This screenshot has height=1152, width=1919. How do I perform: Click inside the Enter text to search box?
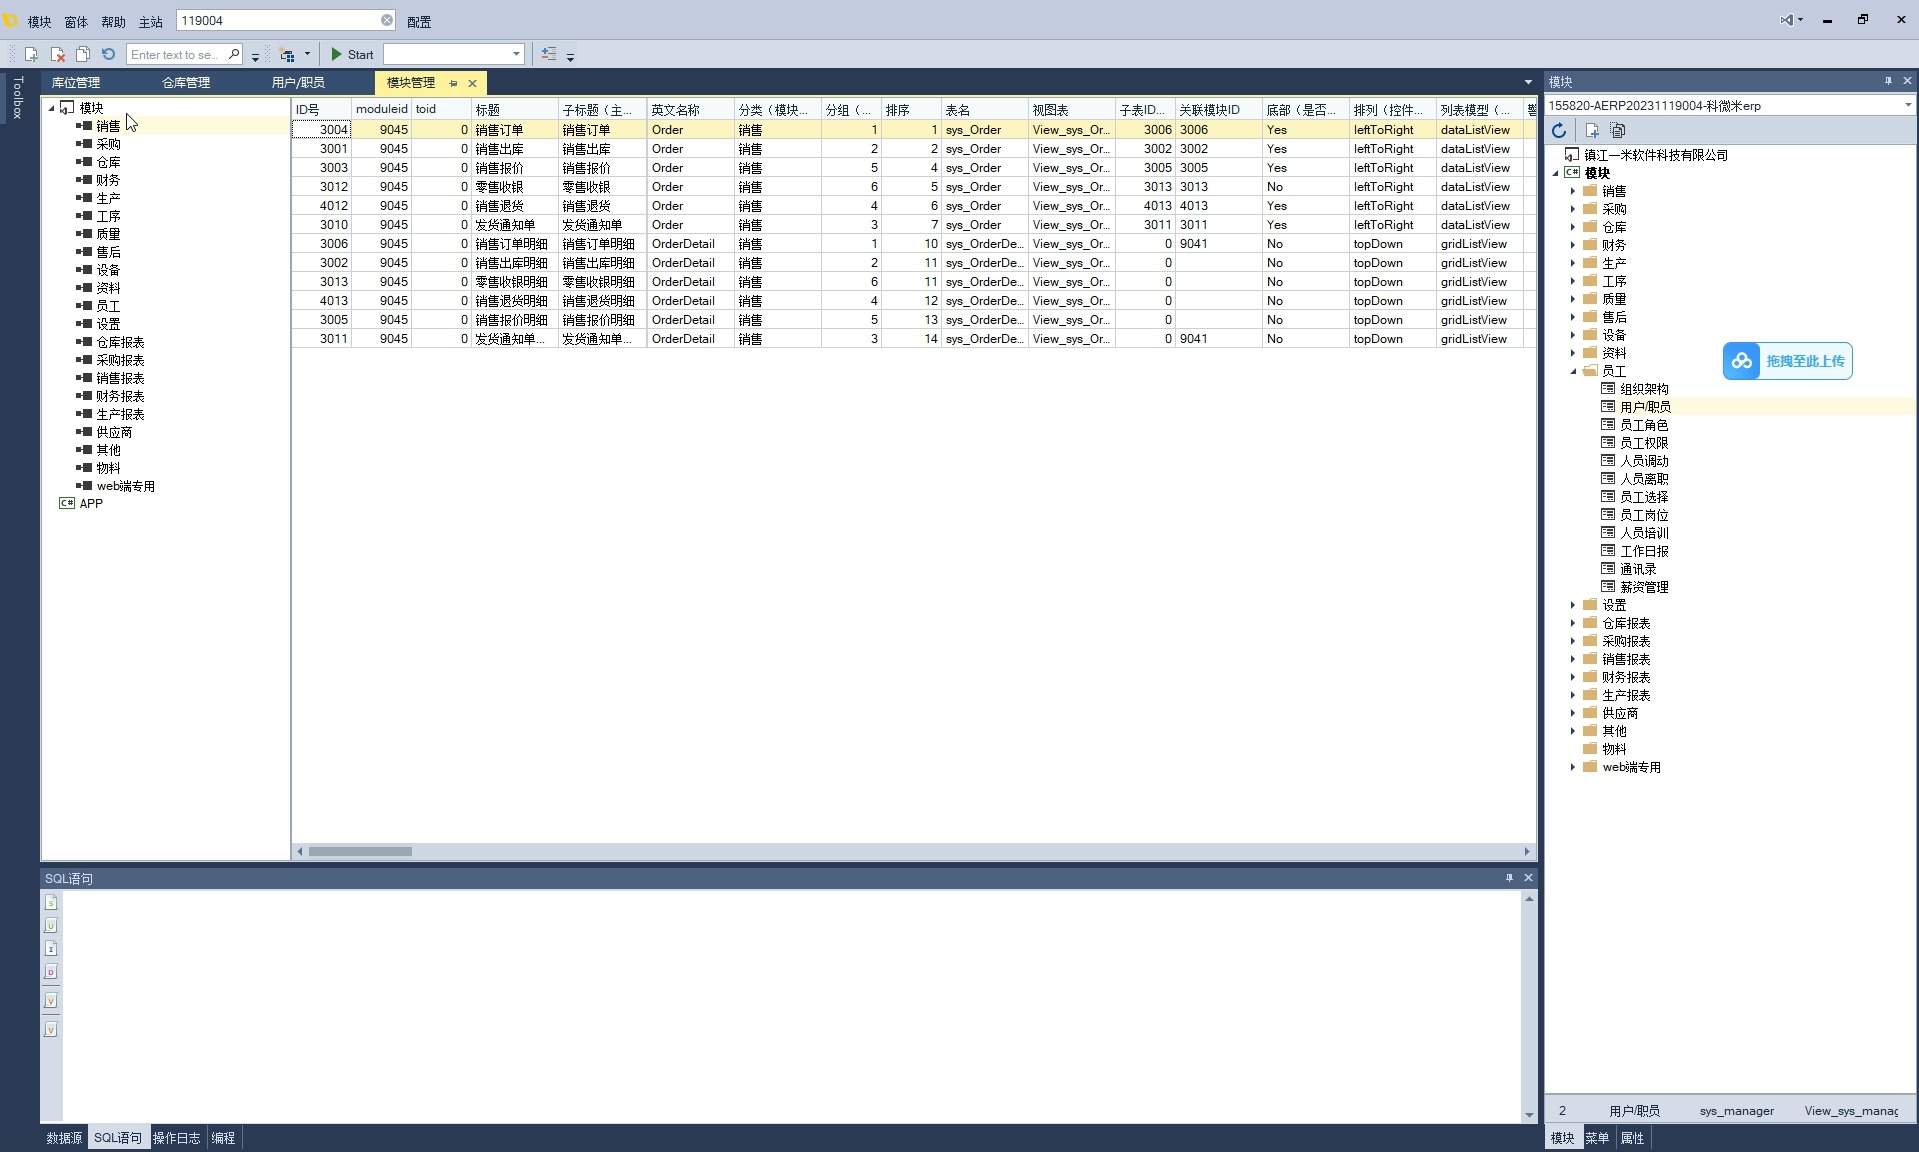coord(180,54)
